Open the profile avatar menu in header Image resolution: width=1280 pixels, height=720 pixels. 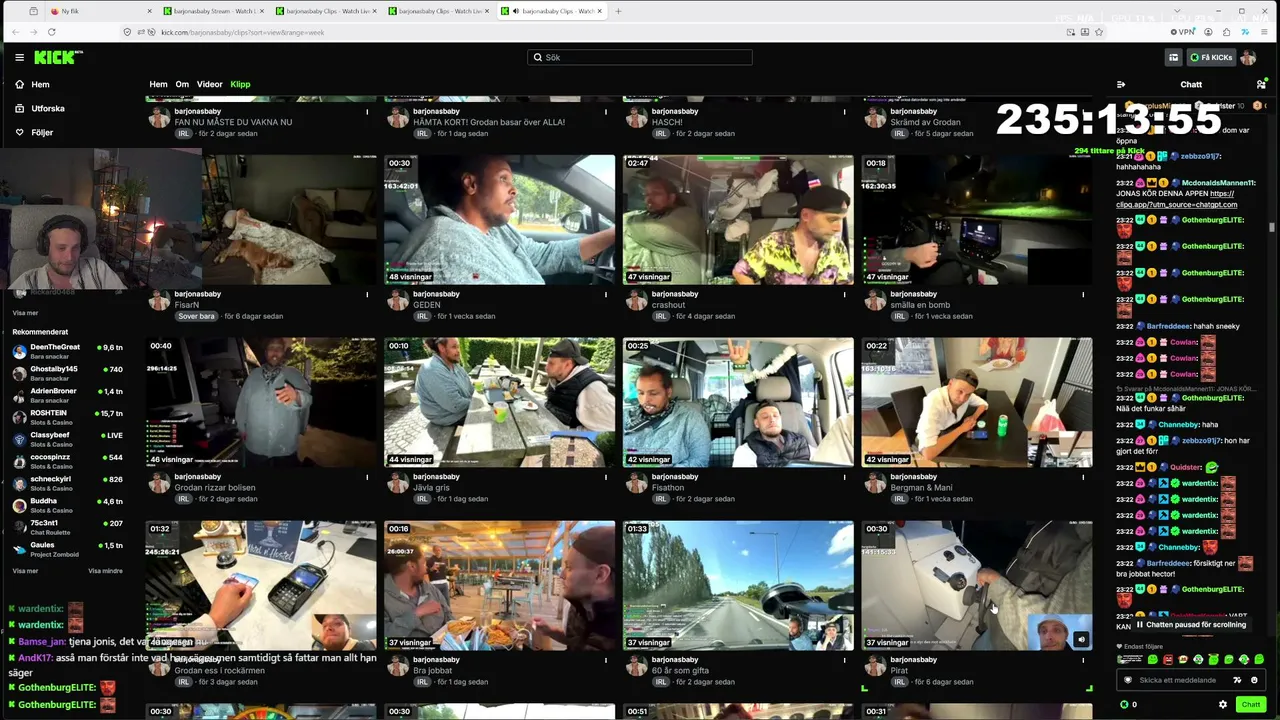point(1248,57)
